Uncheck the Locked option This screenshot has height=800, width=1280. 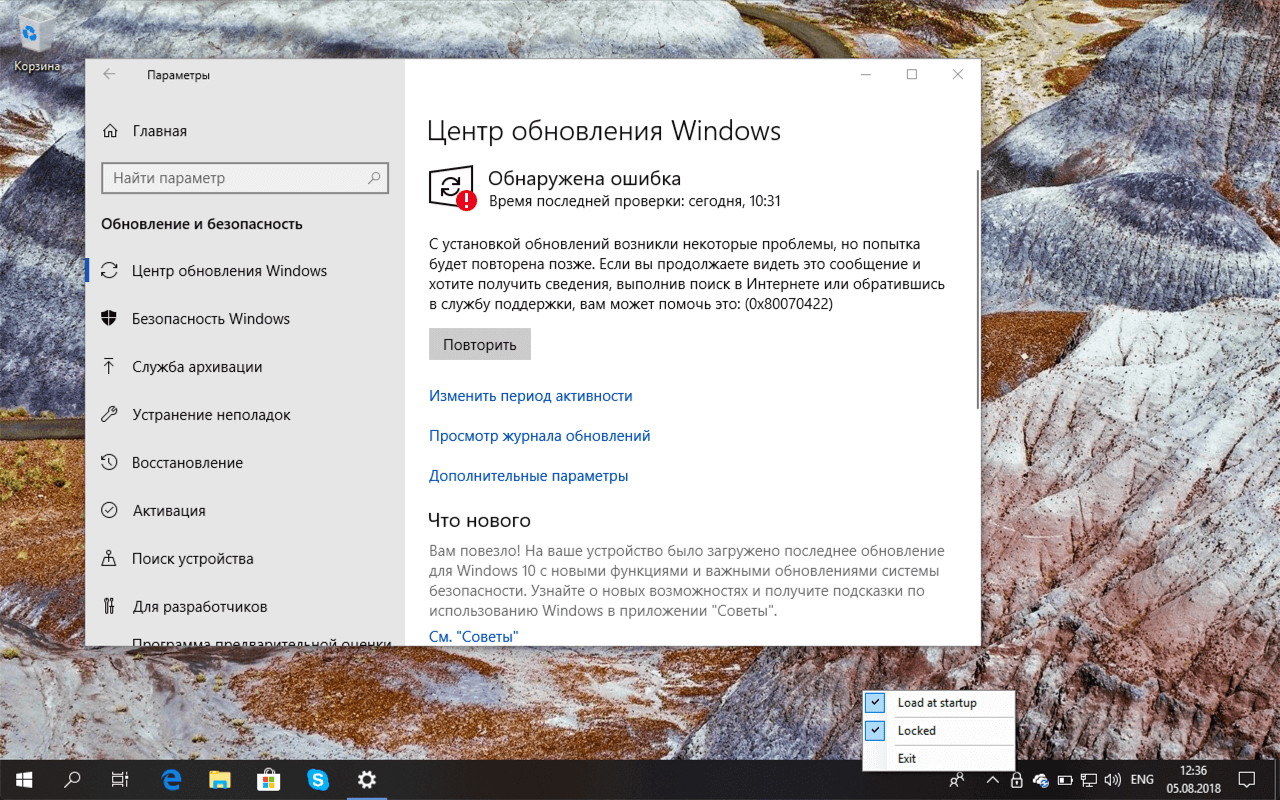[x=875, y=731]
